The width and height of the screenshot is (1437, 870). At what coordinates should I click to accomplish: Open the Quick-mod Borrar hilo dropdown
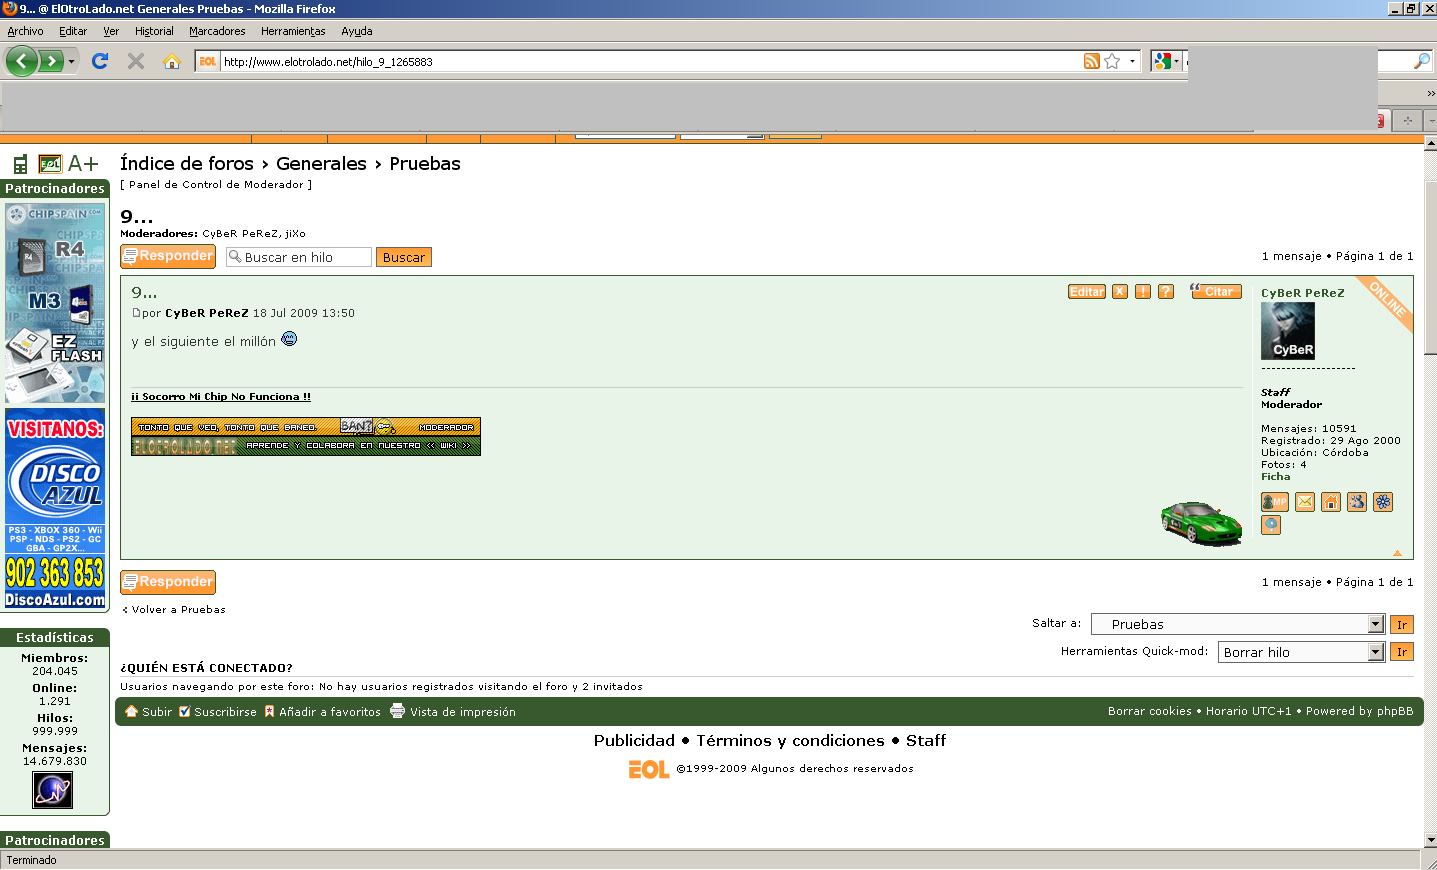click(1301, 652)
